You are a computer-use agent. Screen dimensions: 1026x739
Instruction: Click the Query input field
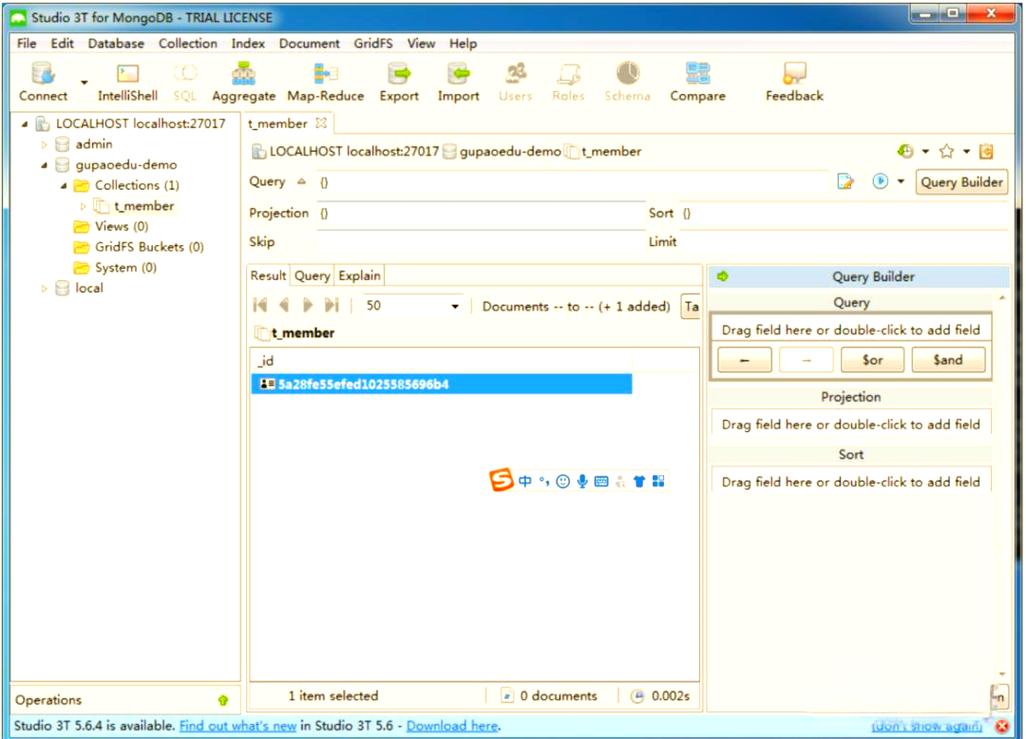(x=573, y=182)
